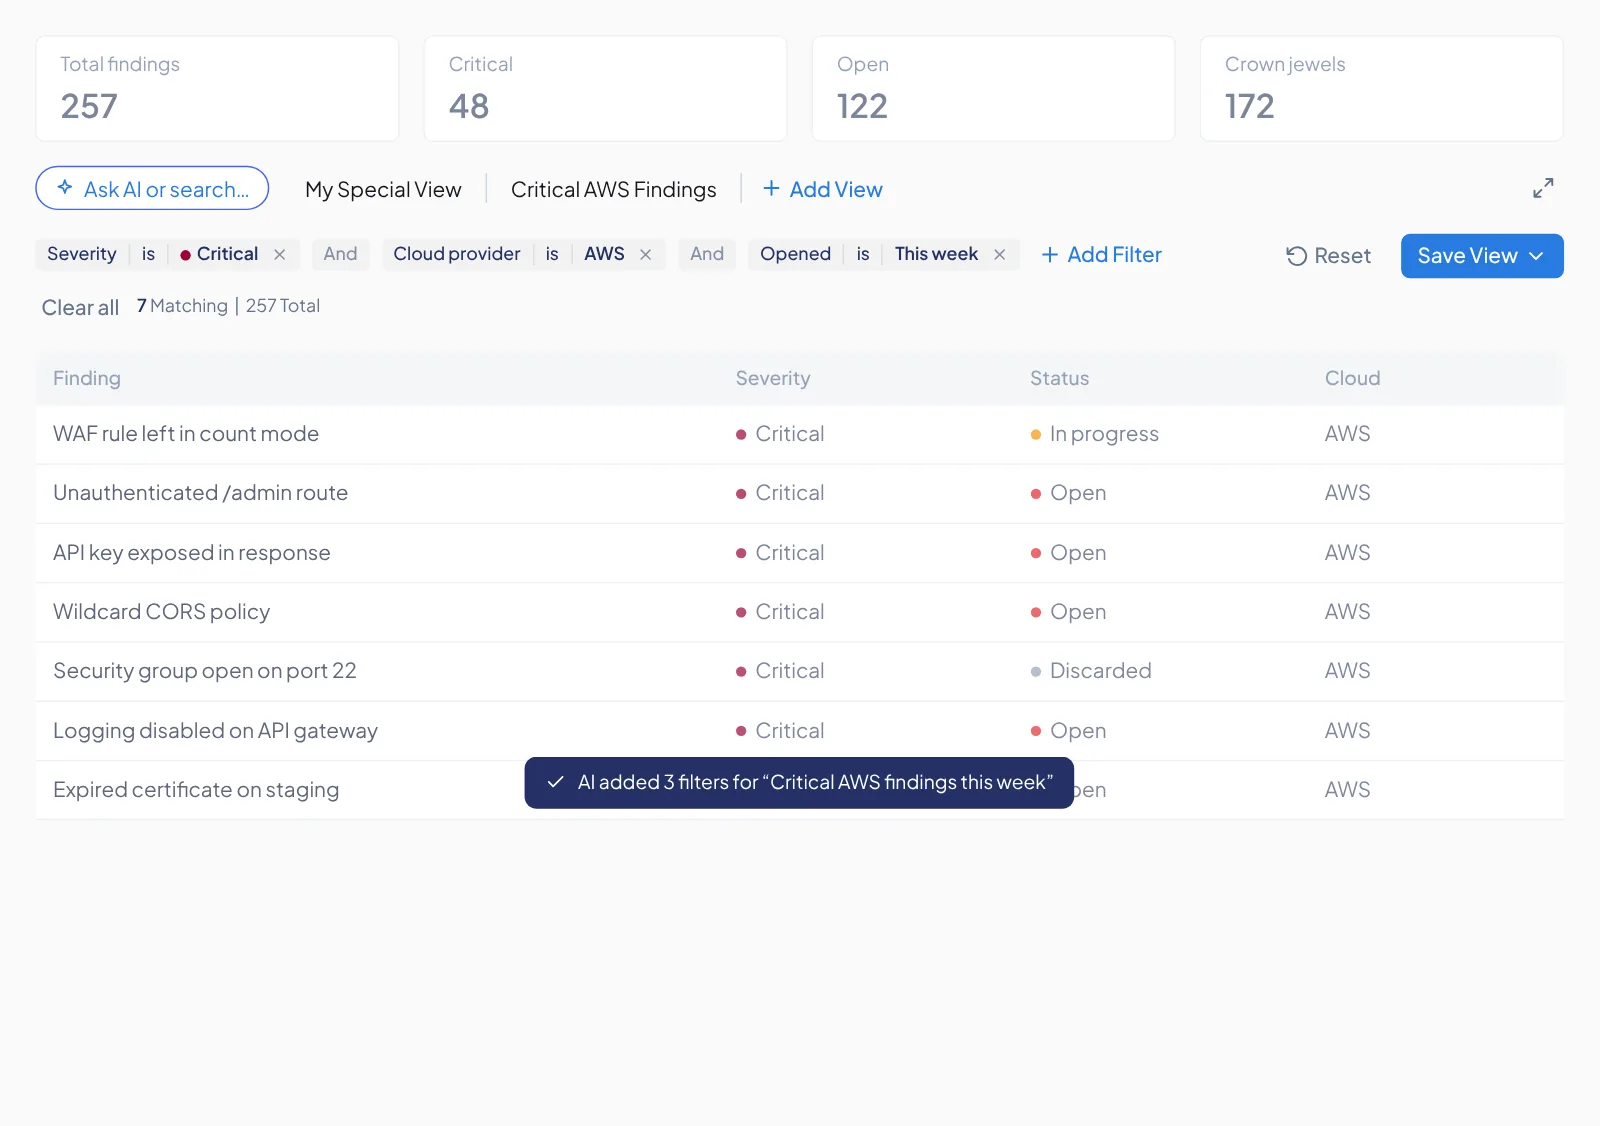Select the Total findings 257 card
Screen dimensions: 1600x1126
(217, 89)
